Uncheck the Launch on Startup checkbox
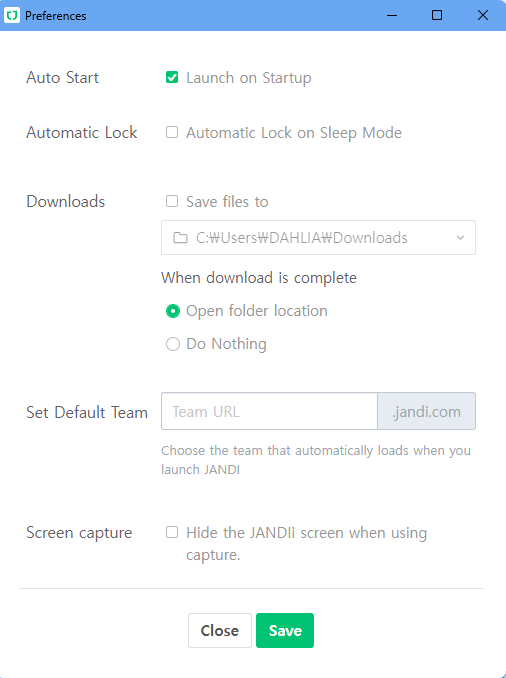 pyautogui.click(x=172, y=78)
